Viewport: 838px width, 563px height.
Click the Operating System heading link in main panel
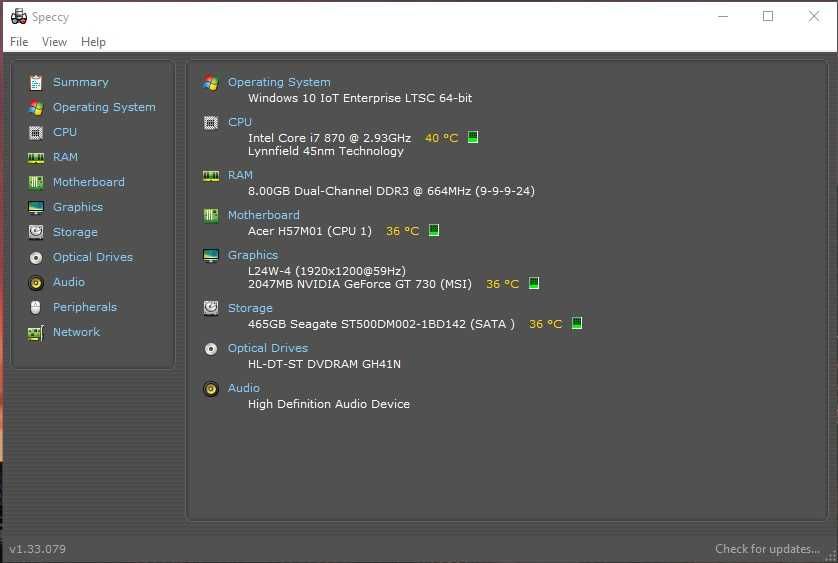point(279,82)
